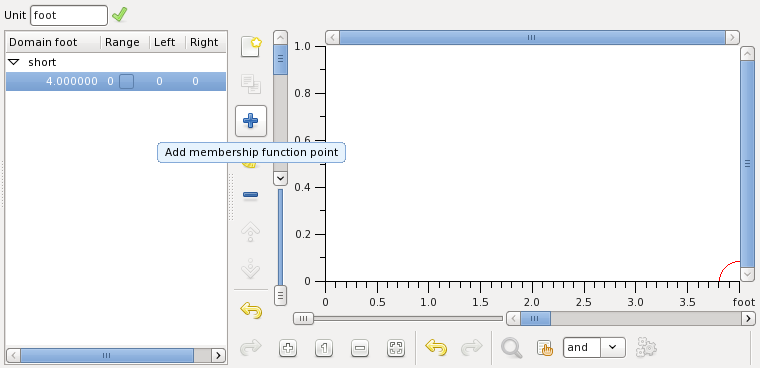
Task: Click the Domain foot column header
Action: point(53,42)
